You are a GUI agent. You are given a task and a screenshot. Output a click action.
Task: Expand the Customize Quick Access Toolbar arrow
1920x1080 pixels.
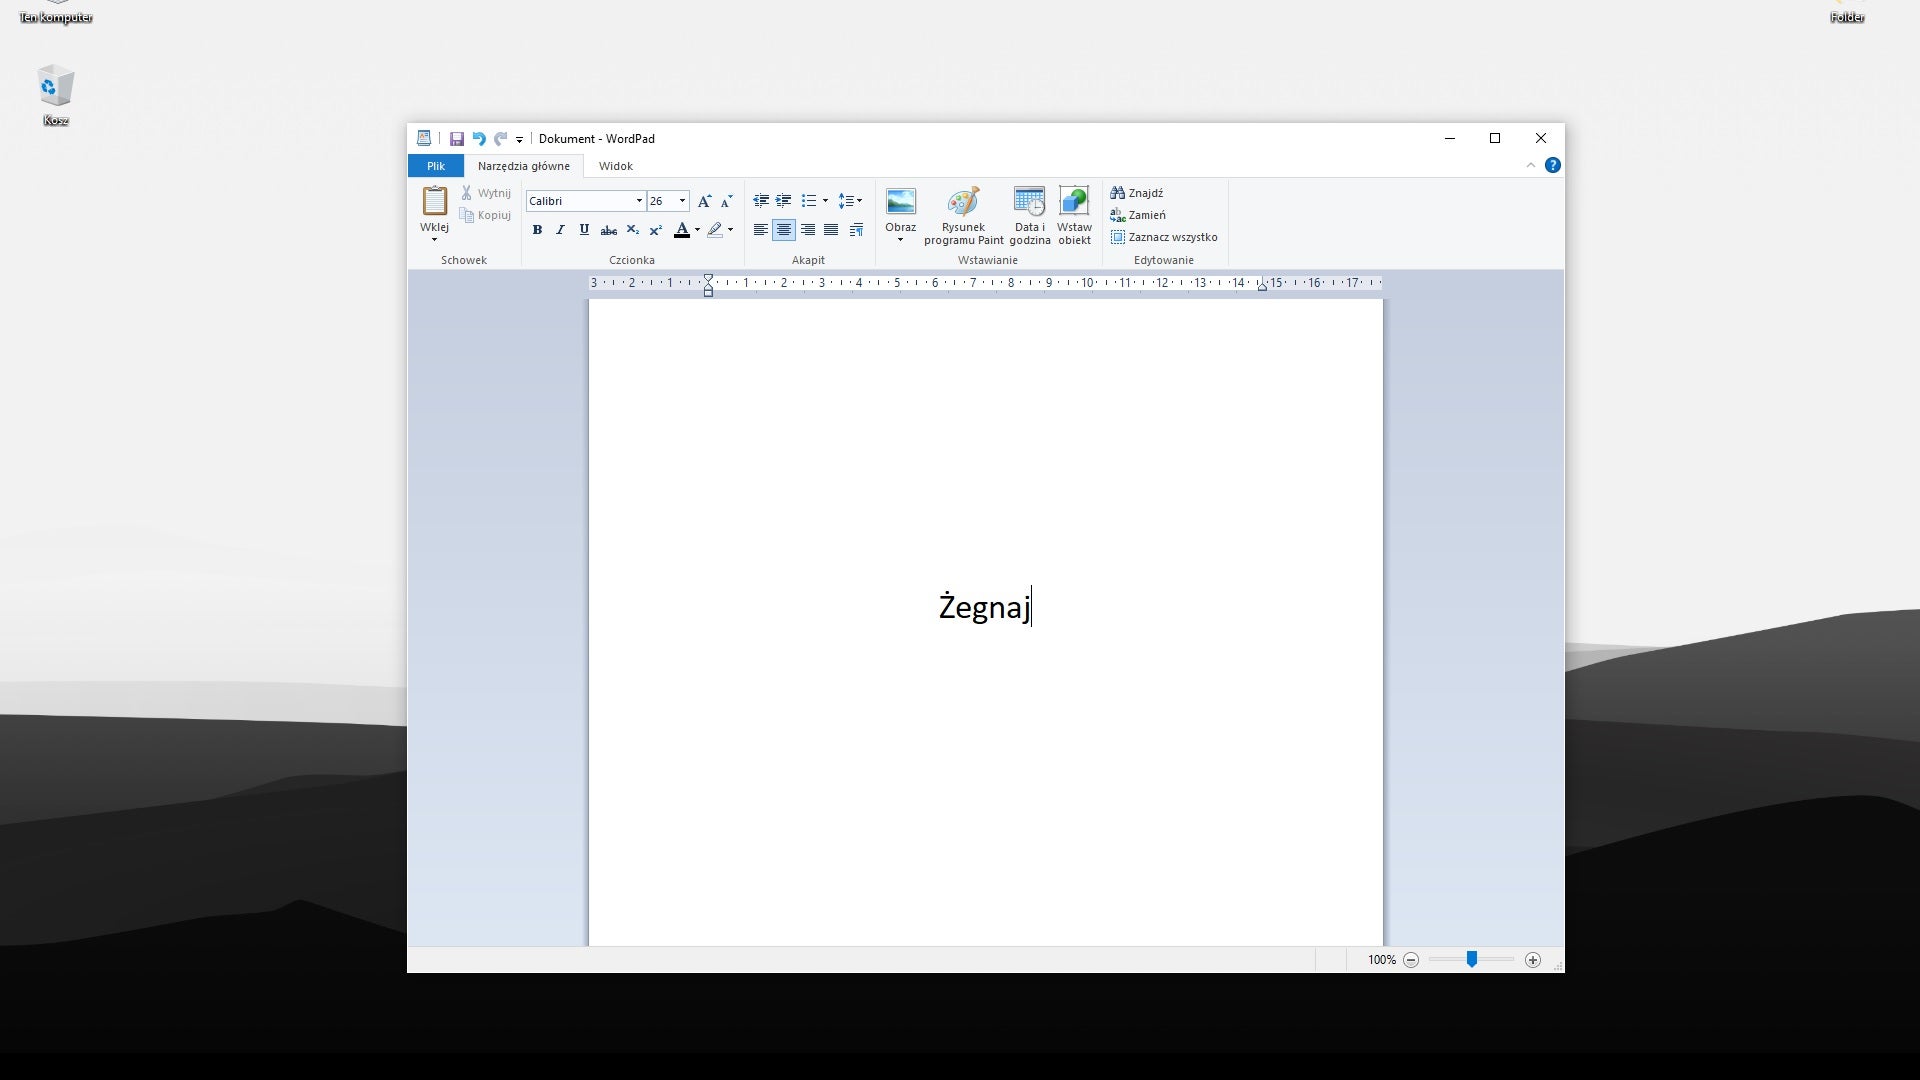tap(519, 140)
